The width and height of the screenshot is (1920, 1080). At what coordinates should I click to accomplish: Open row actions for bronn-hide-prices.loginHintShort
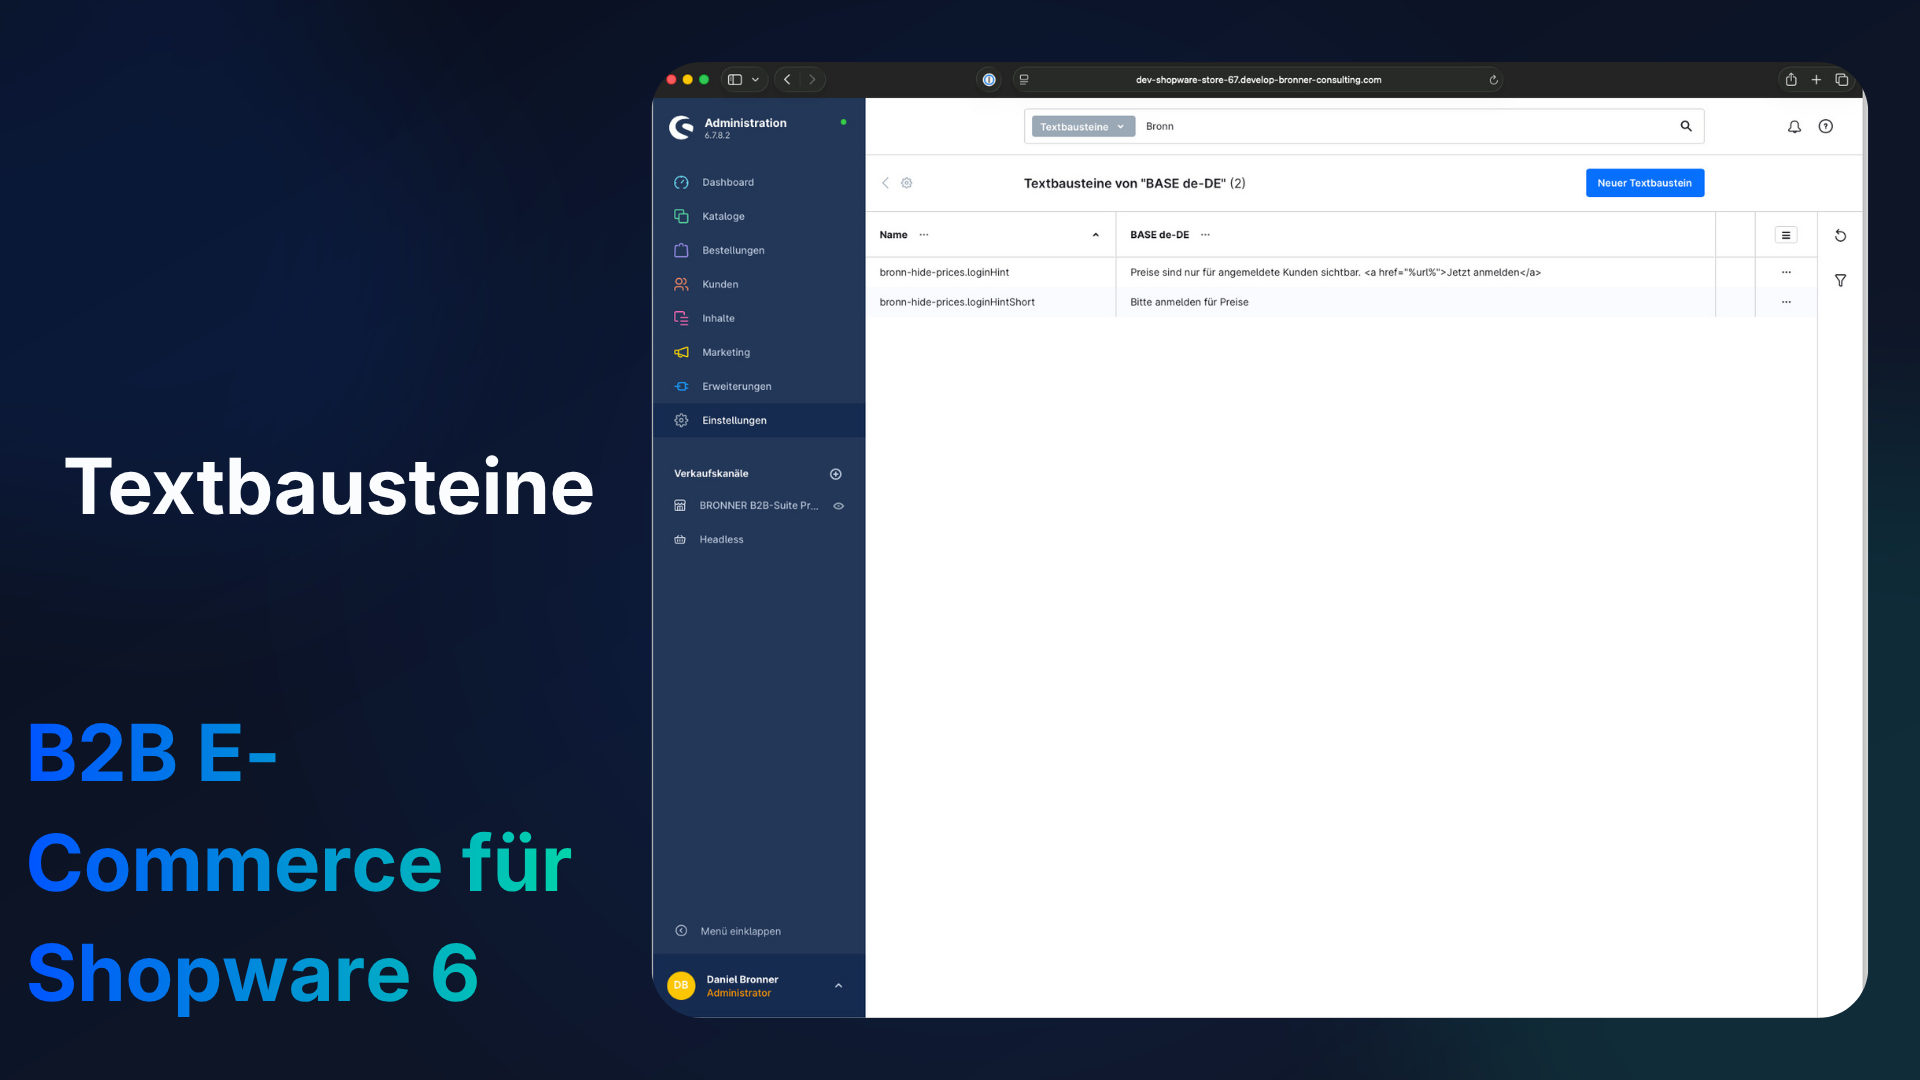pos(1786,302)
